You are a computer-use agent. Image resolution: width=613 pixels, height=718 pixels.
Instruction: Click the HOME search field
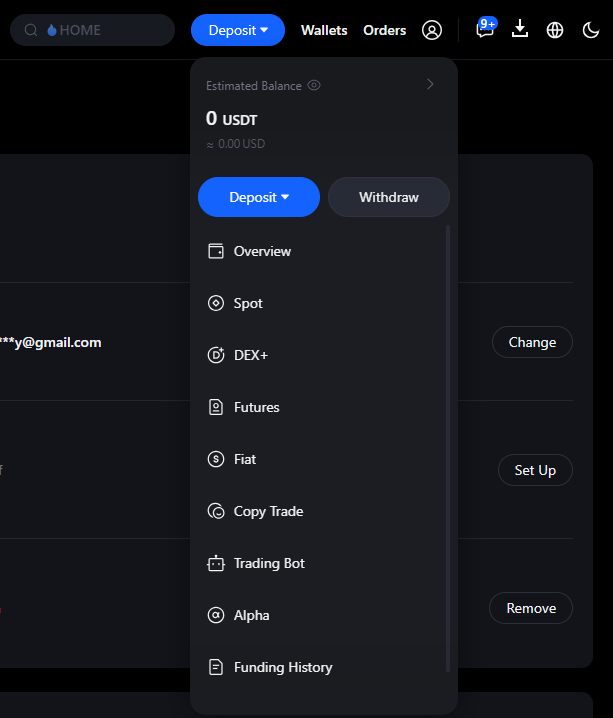coord(92,30)
